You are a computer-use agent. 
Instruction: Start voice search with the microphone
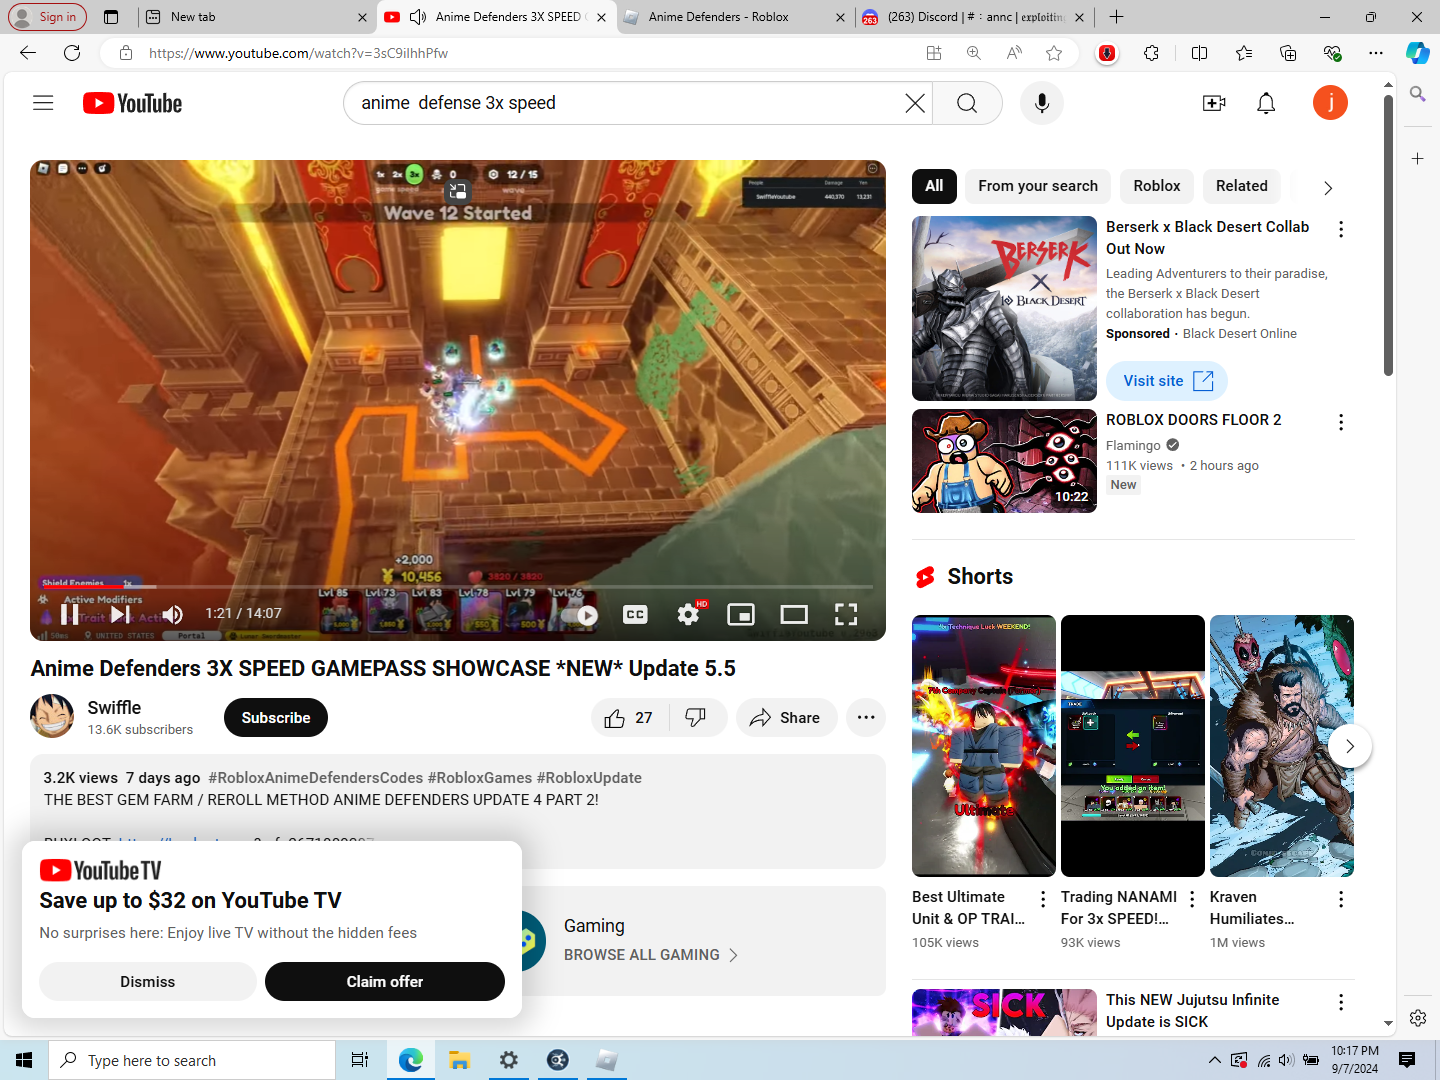[1042, 103]
